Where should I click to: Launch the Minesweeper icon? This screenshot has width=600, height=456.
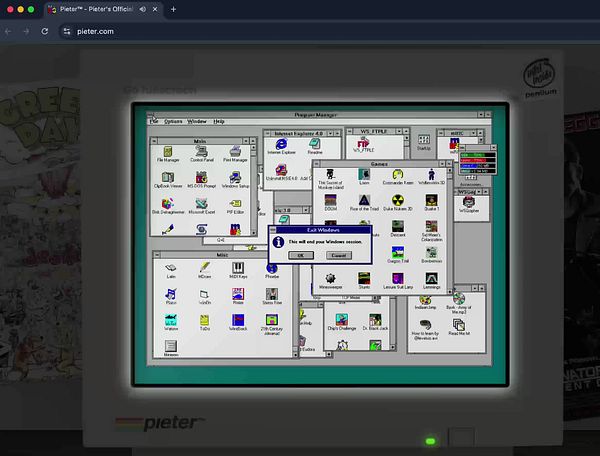pyautogui.click(x=330, y=281)
